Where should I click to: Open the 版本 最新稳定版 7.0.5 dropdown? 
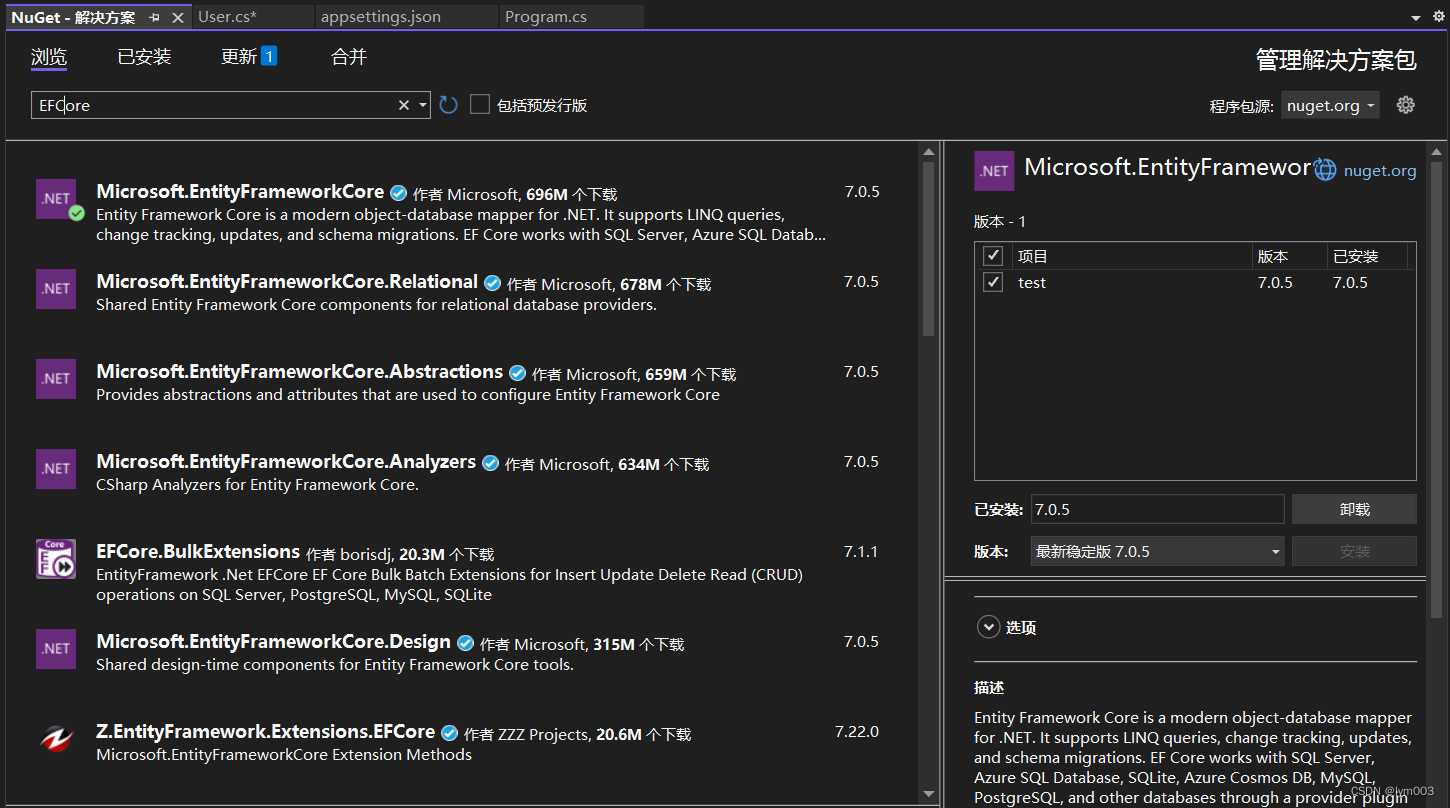(x=1157, y=551)
